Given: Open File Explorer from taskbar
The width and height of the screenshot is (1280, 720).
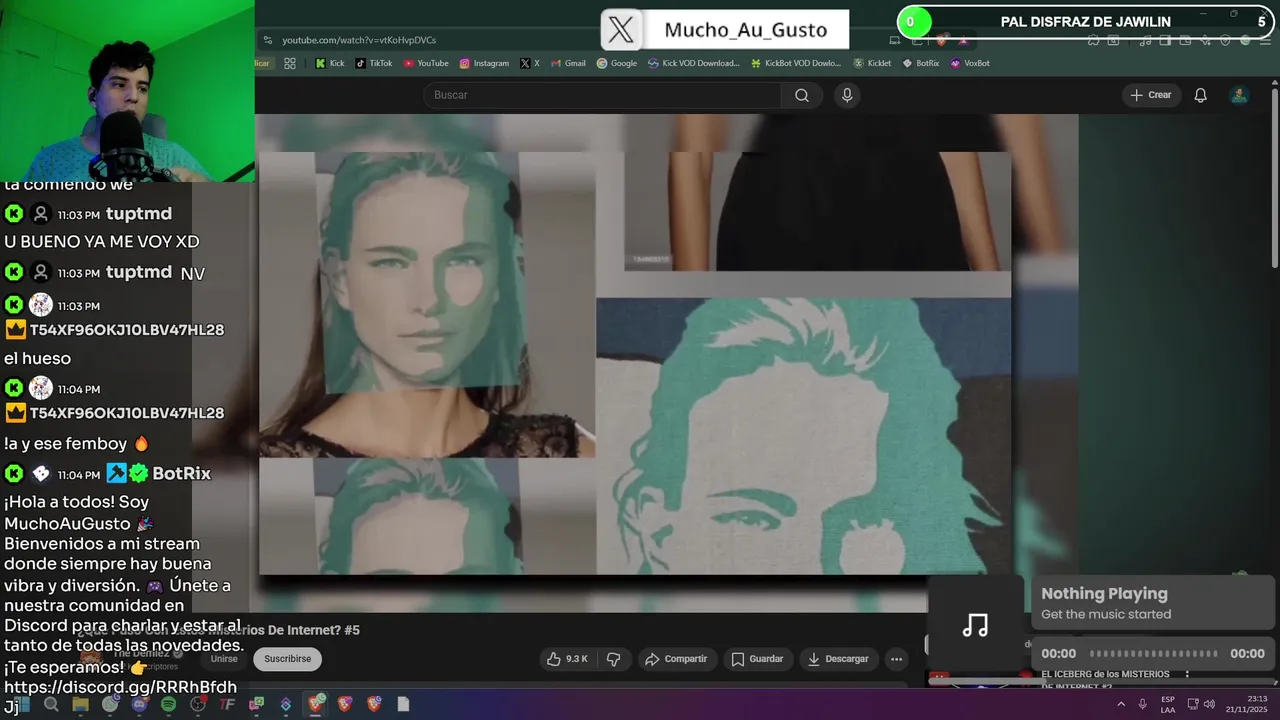Looking at the screenshot, I should (80, 704).
